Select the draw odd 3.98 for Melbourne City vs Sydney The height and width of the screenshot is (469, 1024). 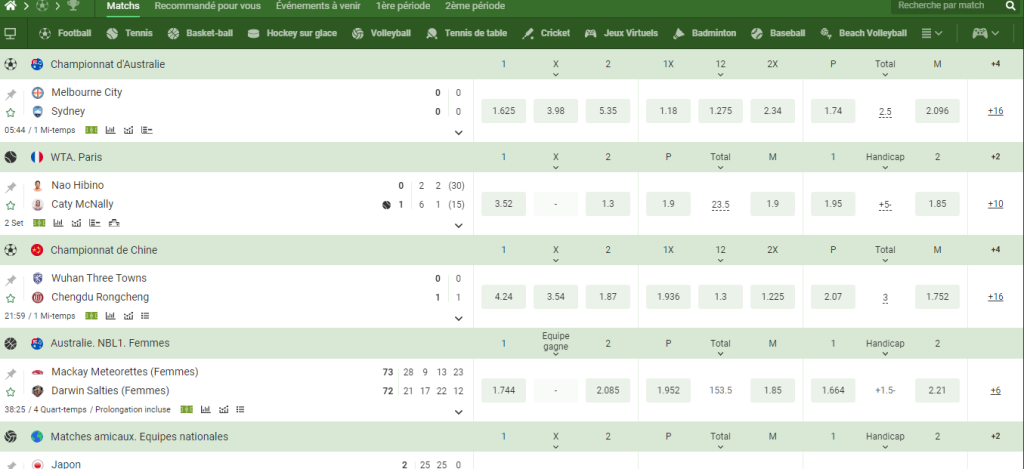click(556, 111)
